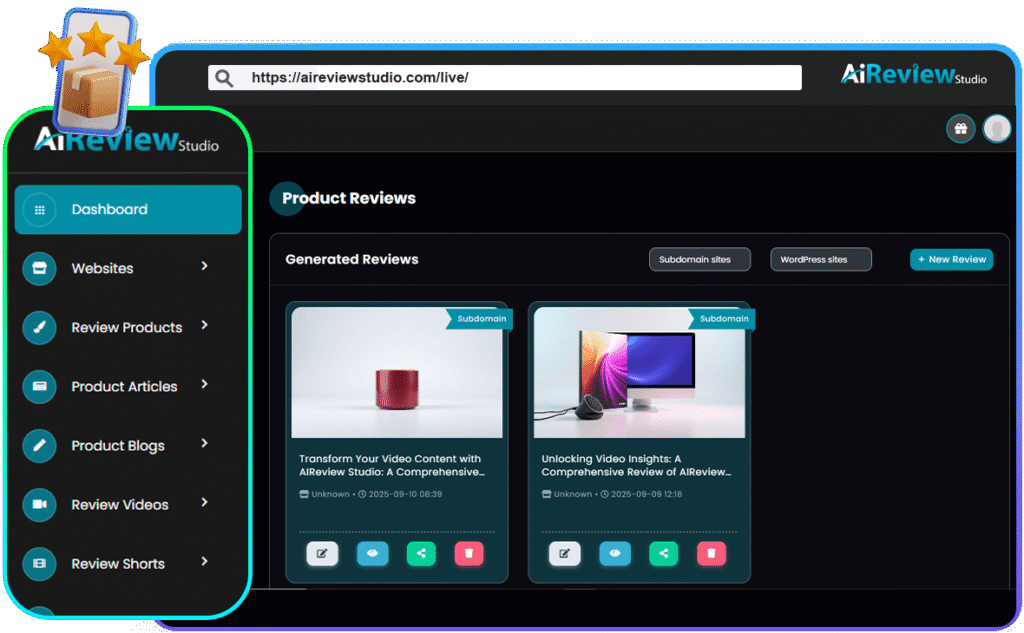Expand the Review Videos chevron
This screenshot has width=1024, height=633.
[204, 502]
